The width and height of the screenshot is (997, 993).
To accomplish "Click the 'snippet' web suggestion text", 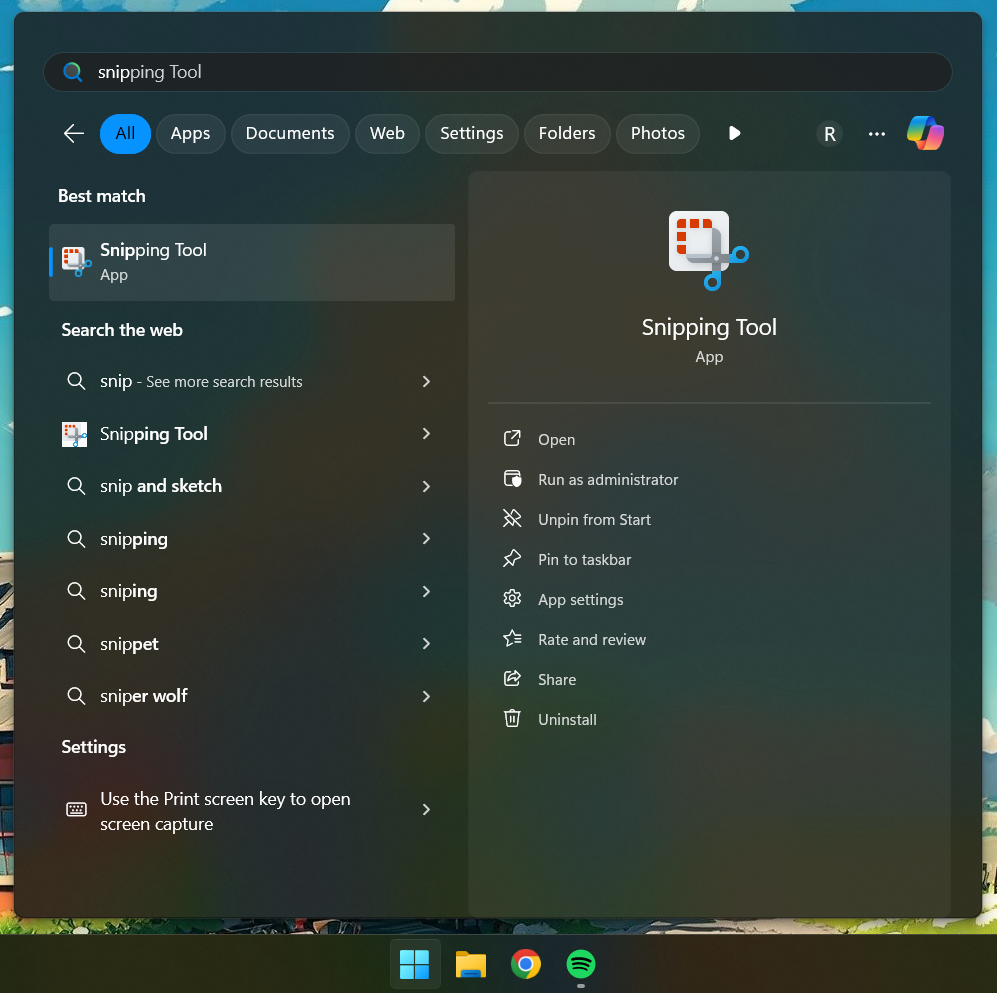I will coord(129,644).
